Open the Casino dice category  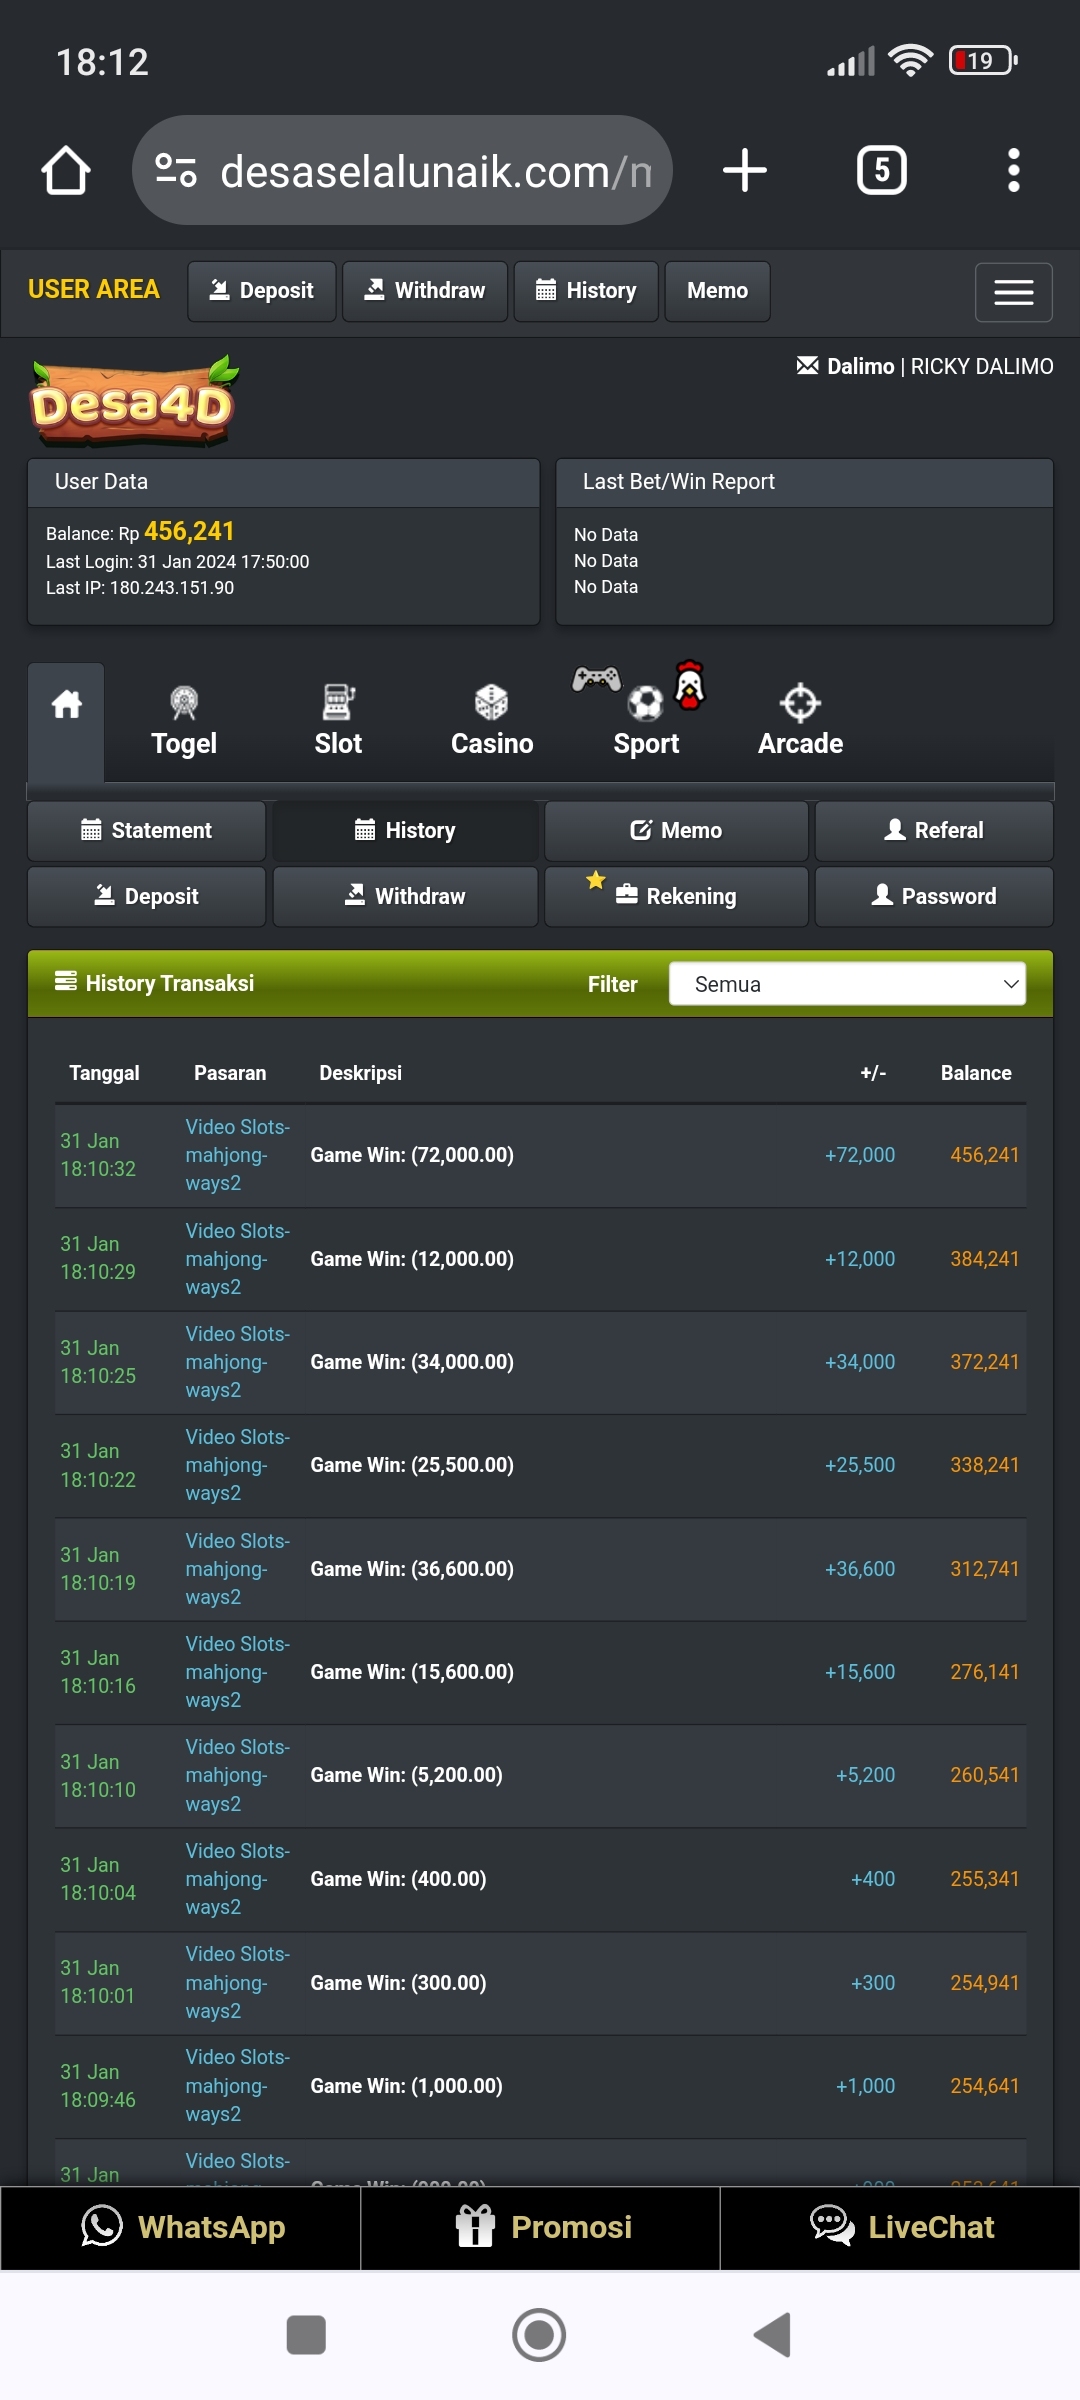click(491, 720)
